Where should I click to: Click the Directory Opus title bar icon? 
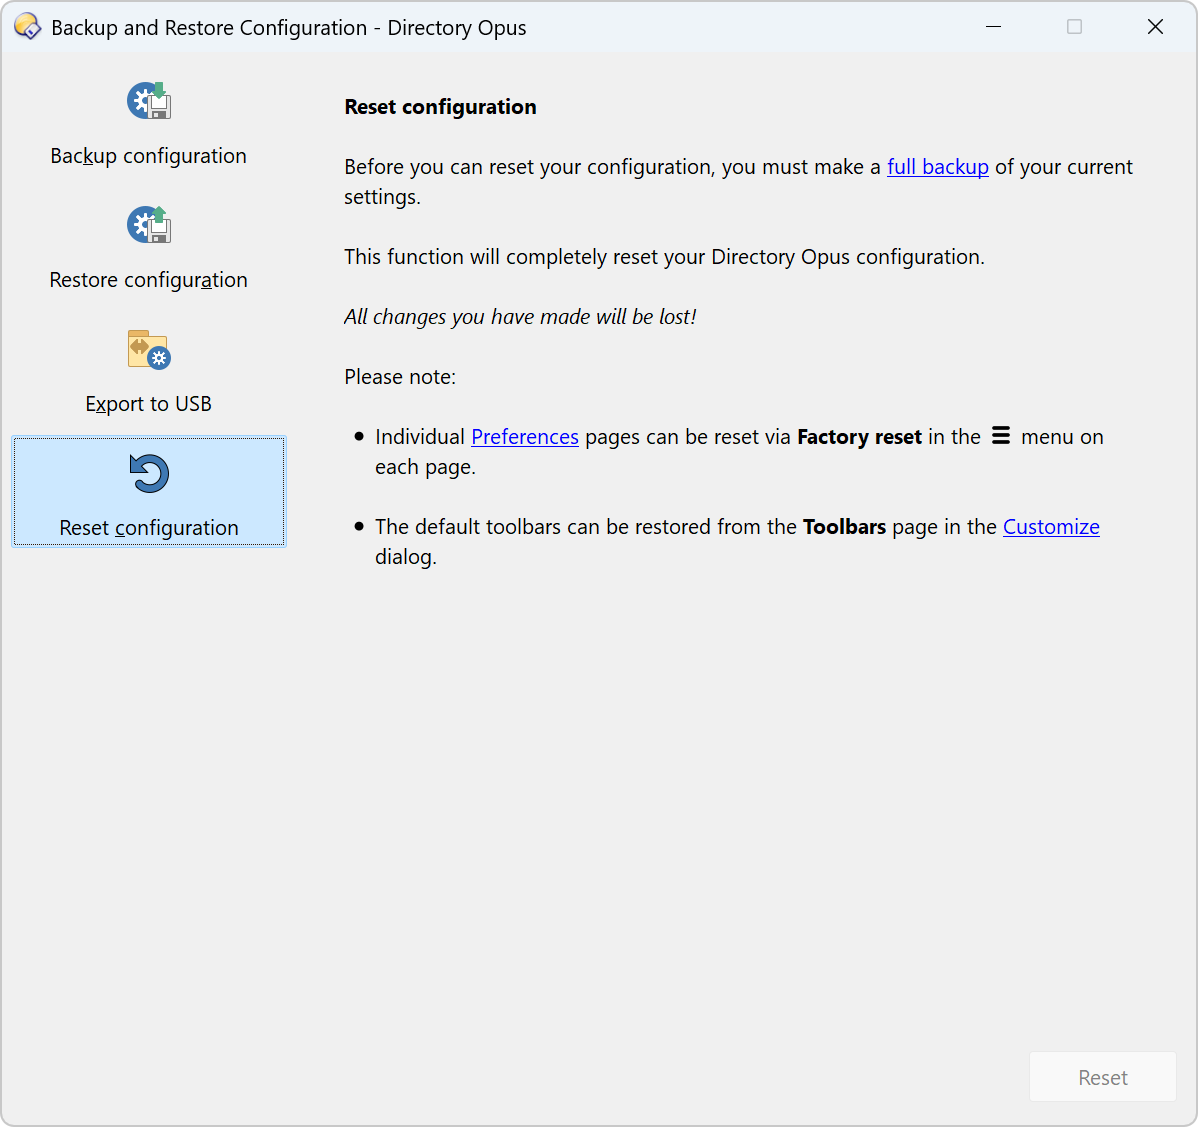coord(27,27)
